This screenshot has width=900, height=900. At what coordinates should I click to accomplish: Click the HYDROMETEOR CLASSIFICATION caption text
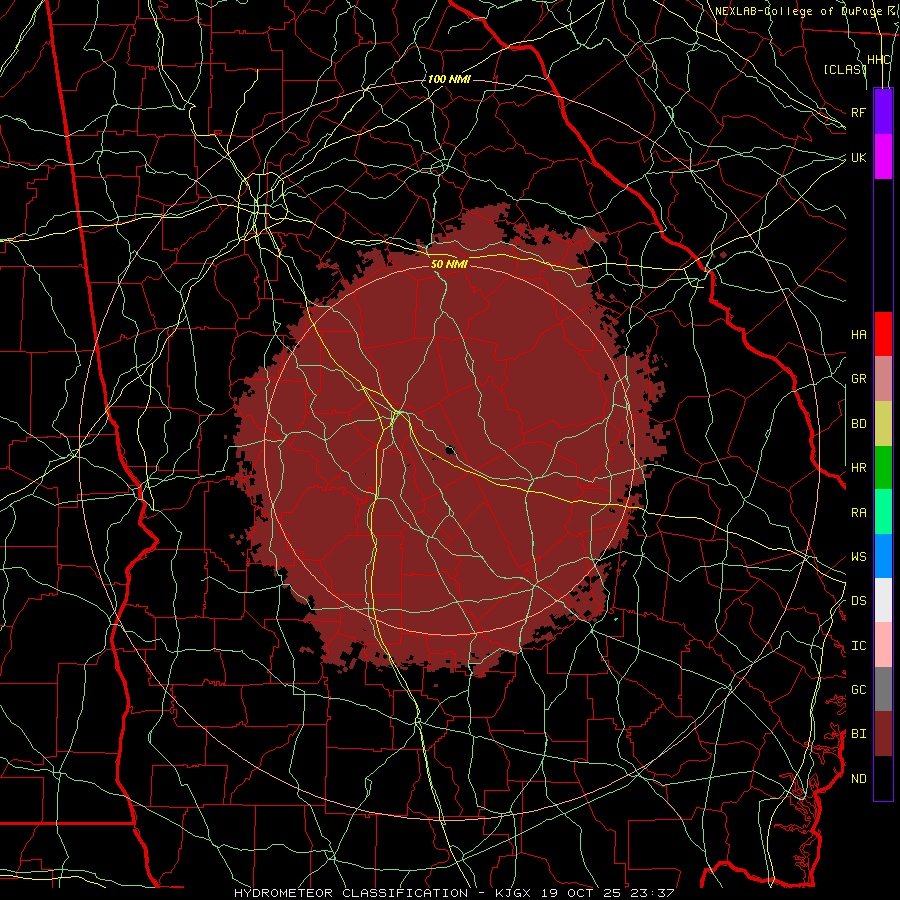(x=351, y=893)
